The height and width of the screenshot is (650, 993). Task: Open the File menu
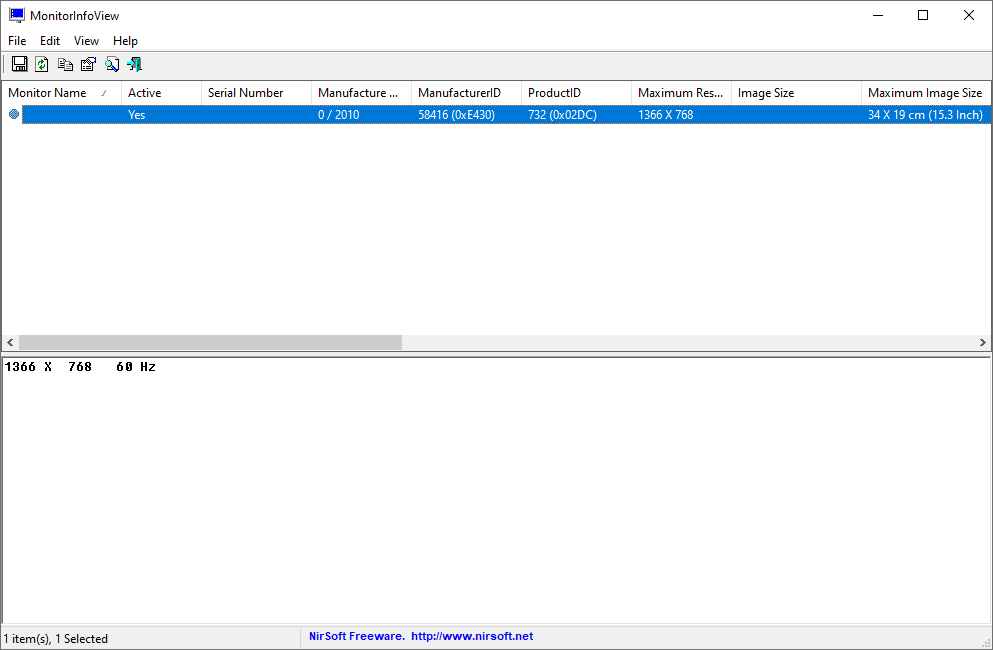pos(17,41)
